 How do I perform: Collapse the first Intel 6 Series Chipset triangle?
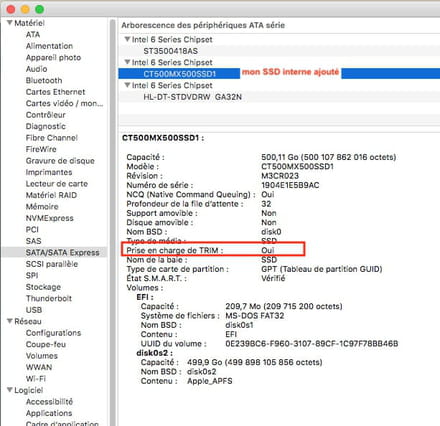(x=127, y=39)
